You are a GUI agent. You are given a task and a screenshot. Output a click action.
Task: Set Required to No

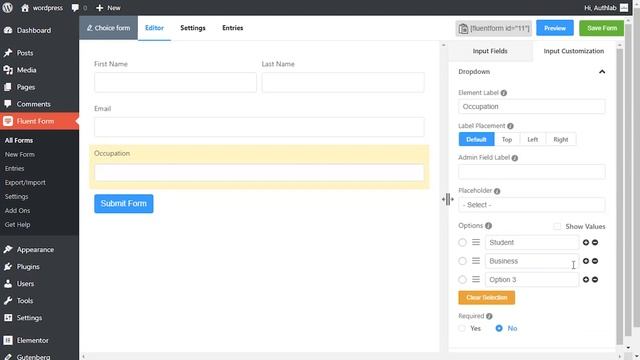(499, 328)
